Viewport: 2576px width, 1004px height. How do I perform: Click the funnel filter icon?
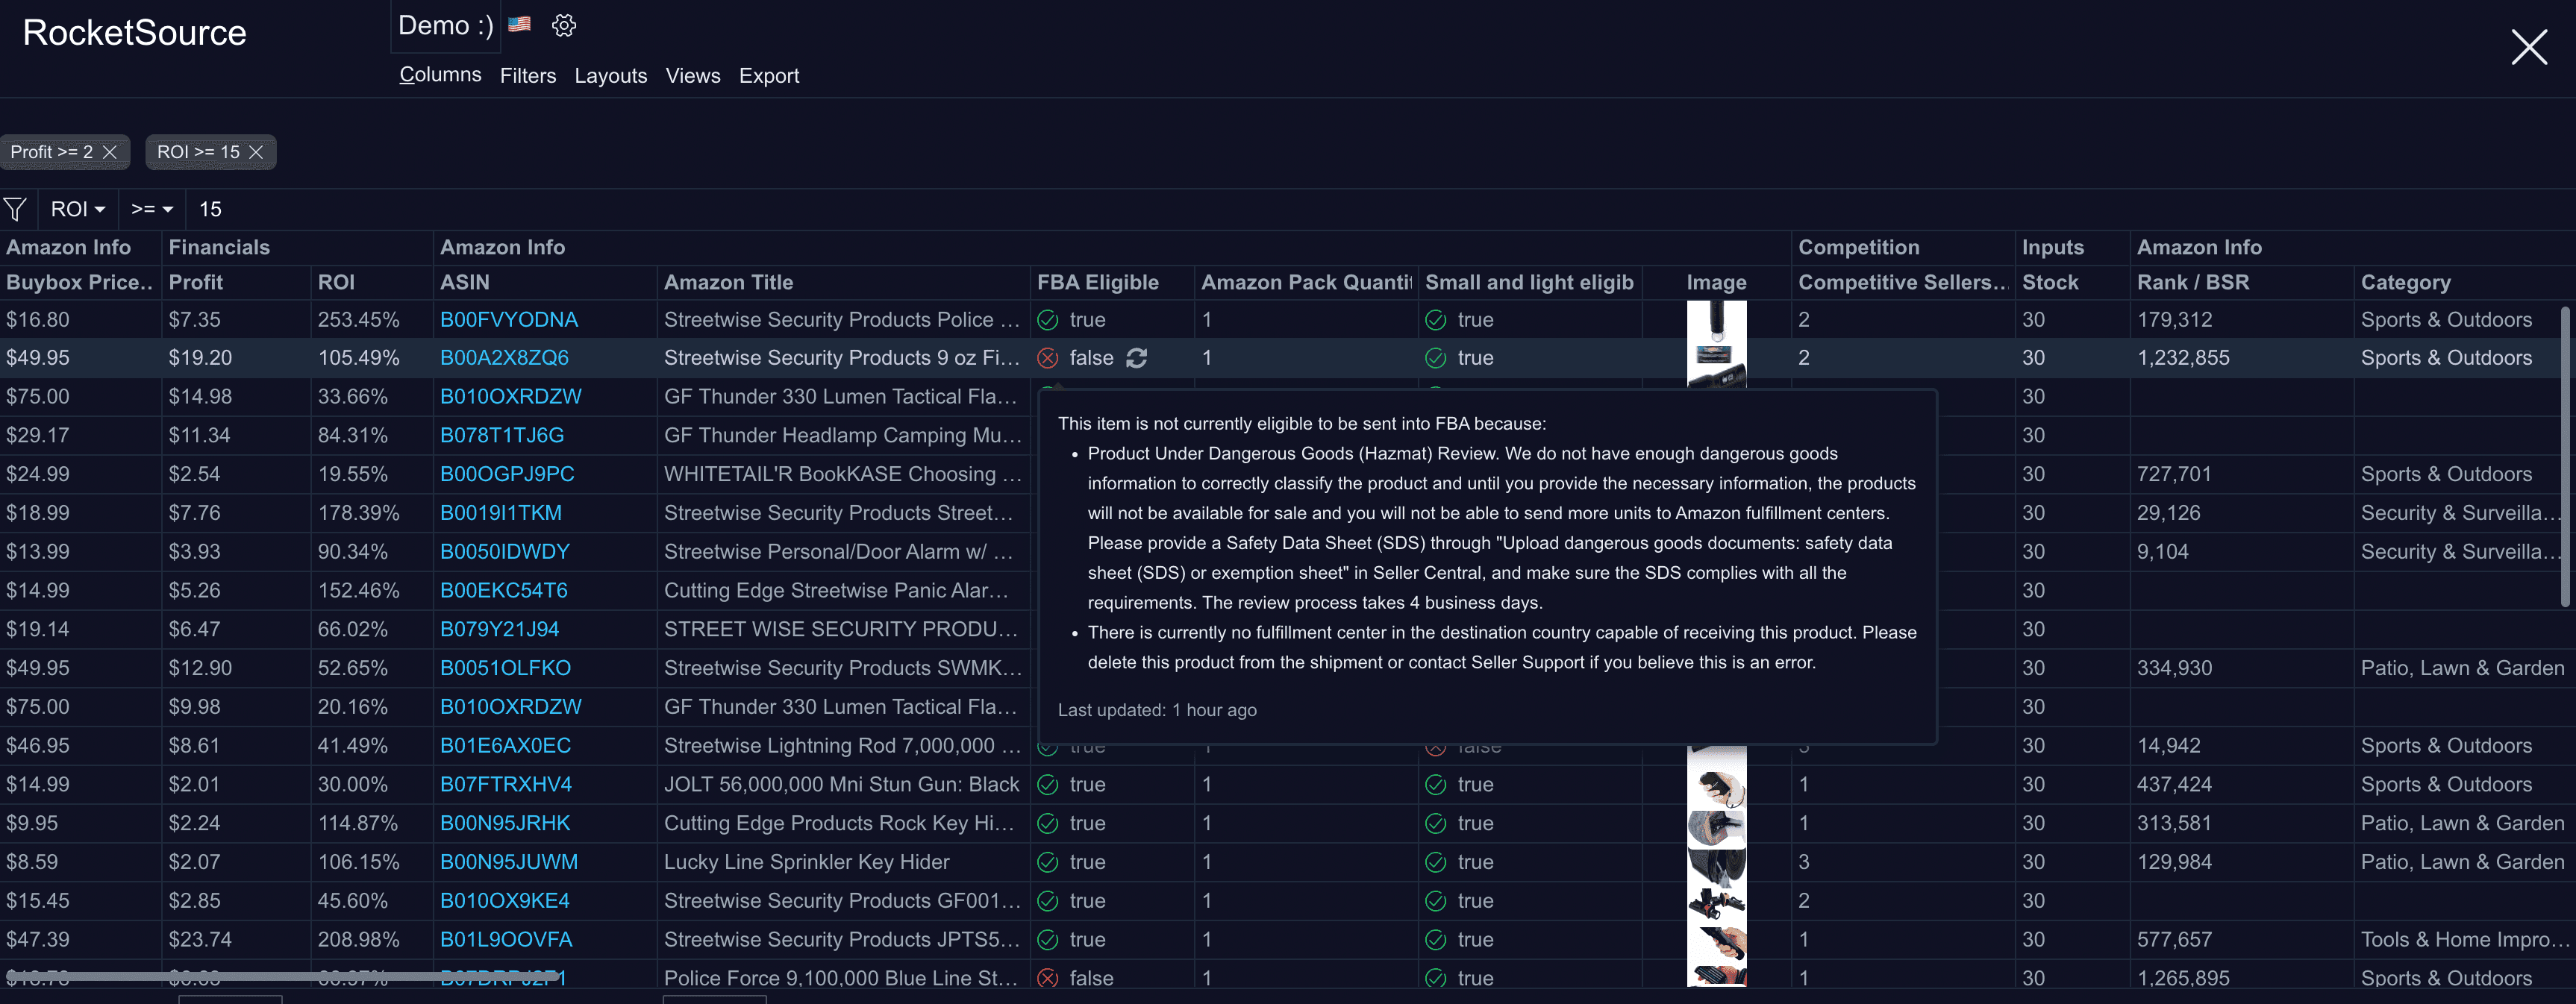[x=15, y=209]
